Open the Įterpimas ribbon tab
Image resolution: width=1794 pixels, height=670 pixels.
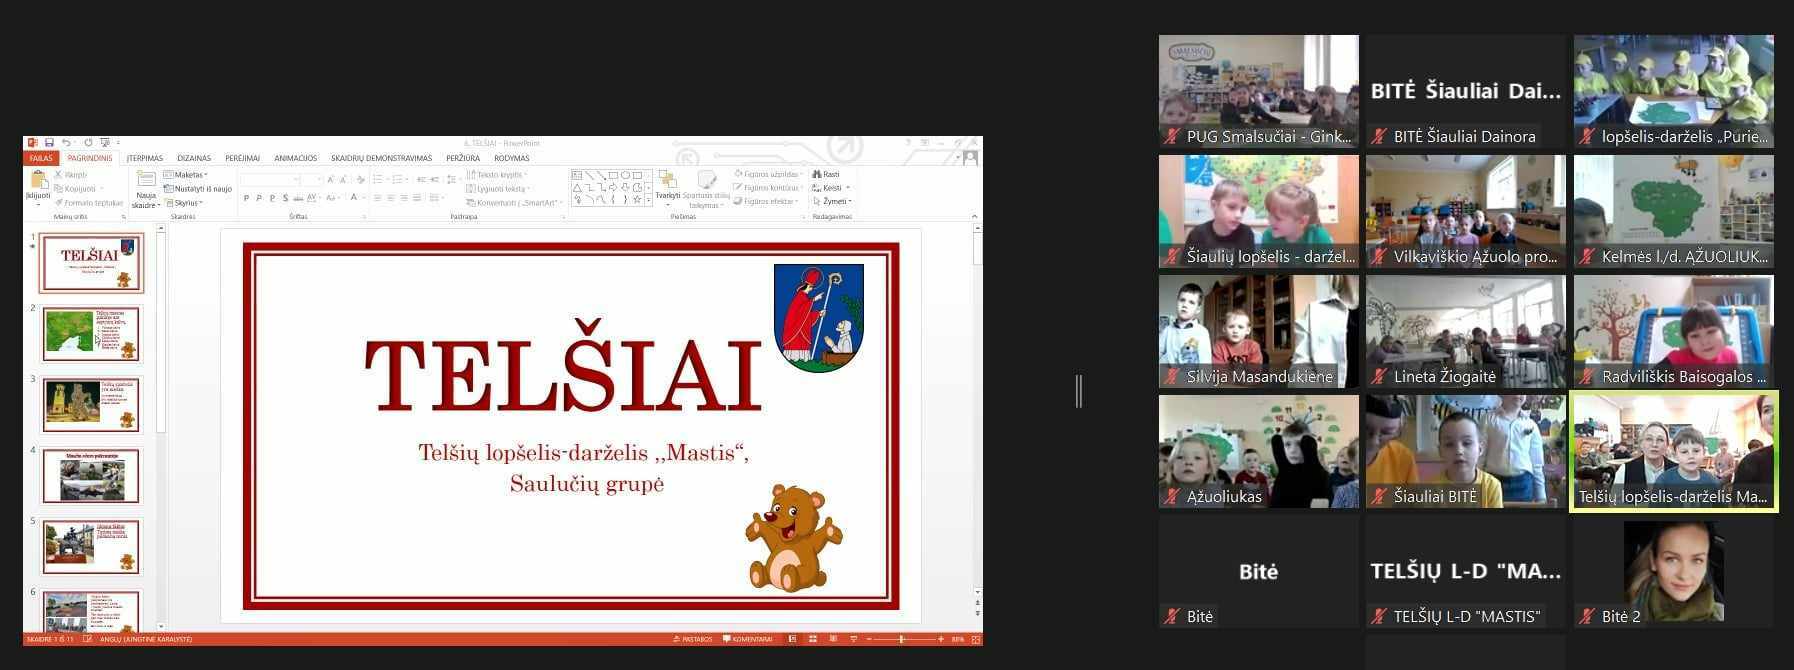[145, 158]
